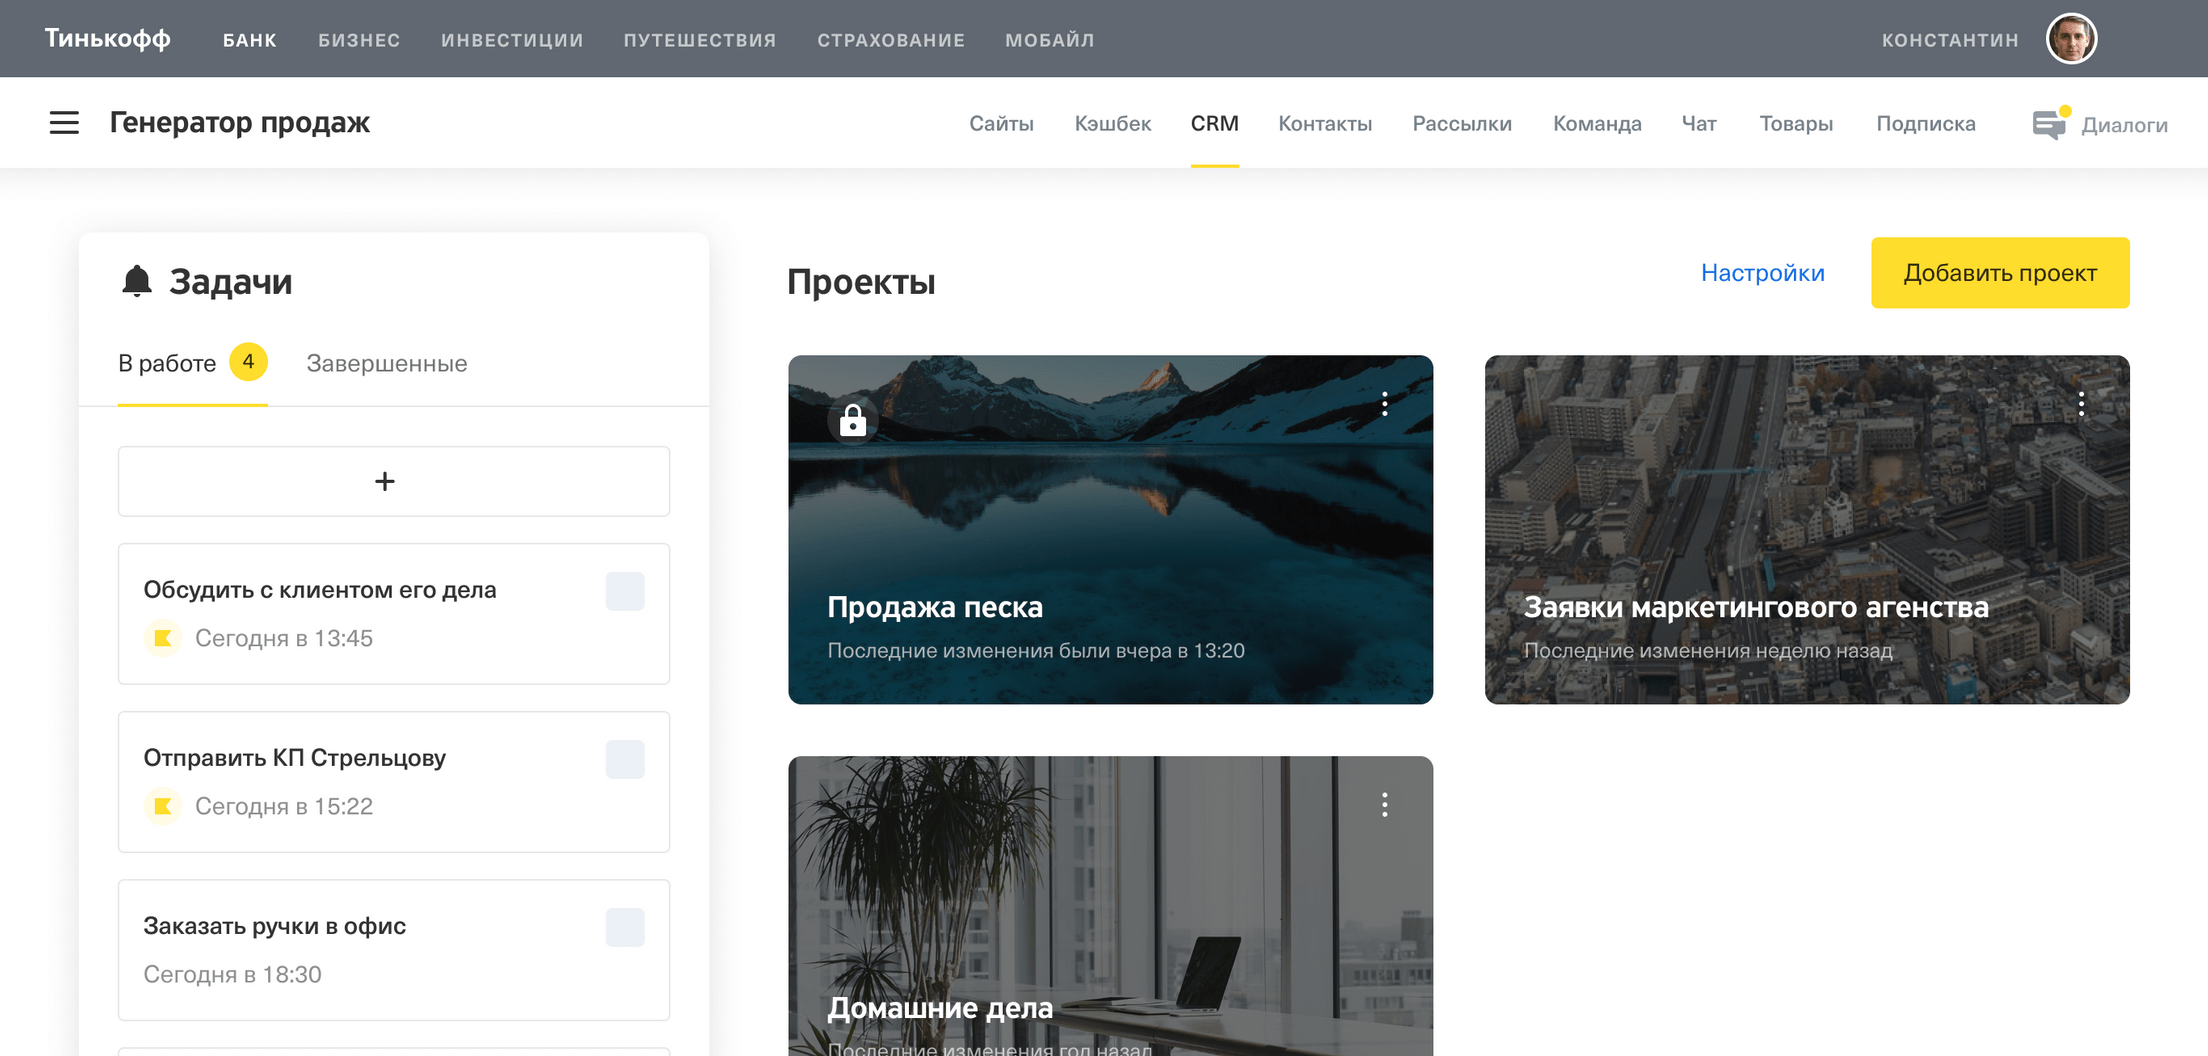Open the Домашние дела project card
This screenshot has width=2208, height=1056.
pyautogui.click(x=1110, y=906)
